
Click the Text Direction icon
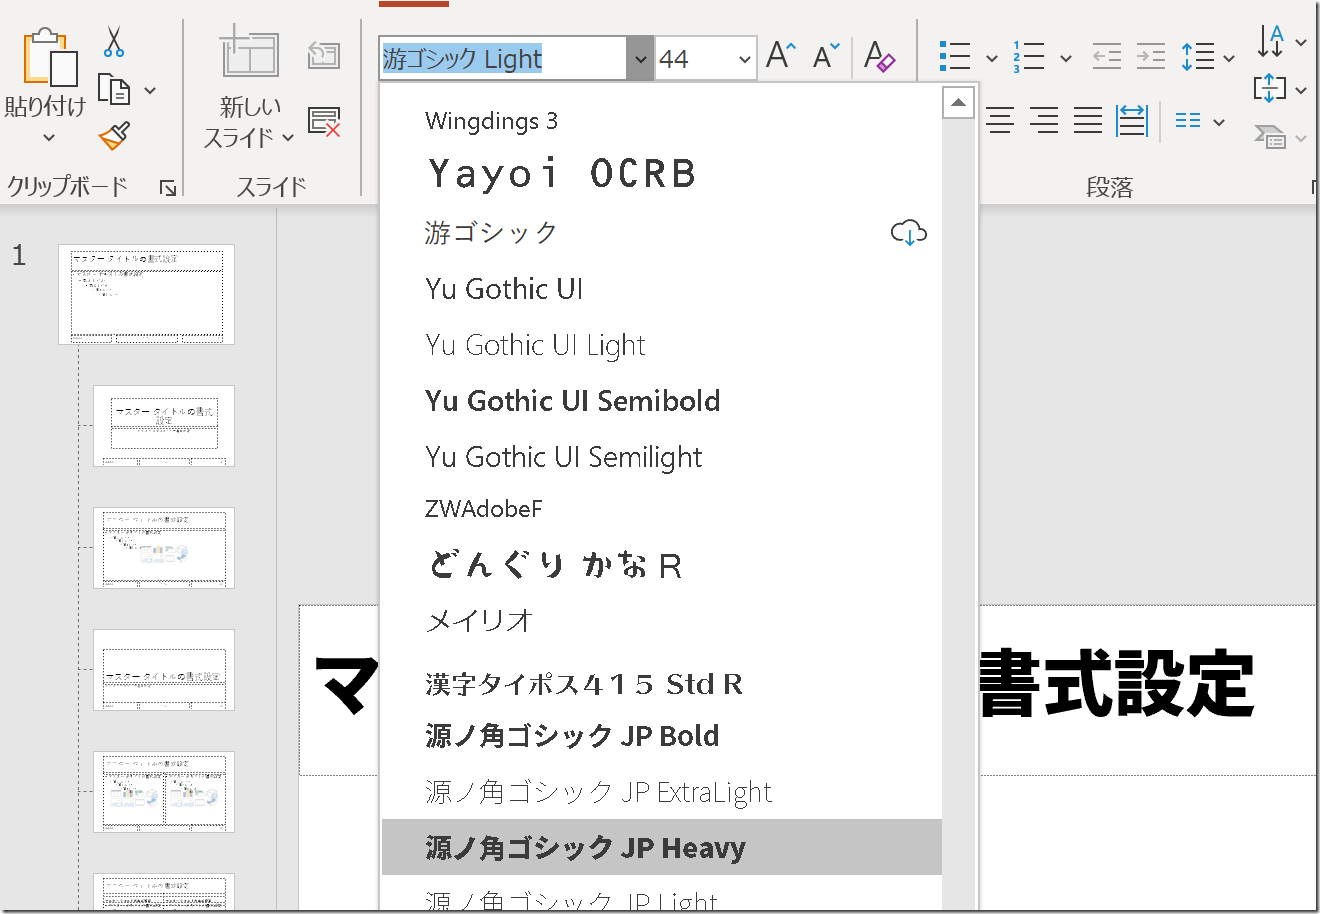click(x=1270, y=41)
